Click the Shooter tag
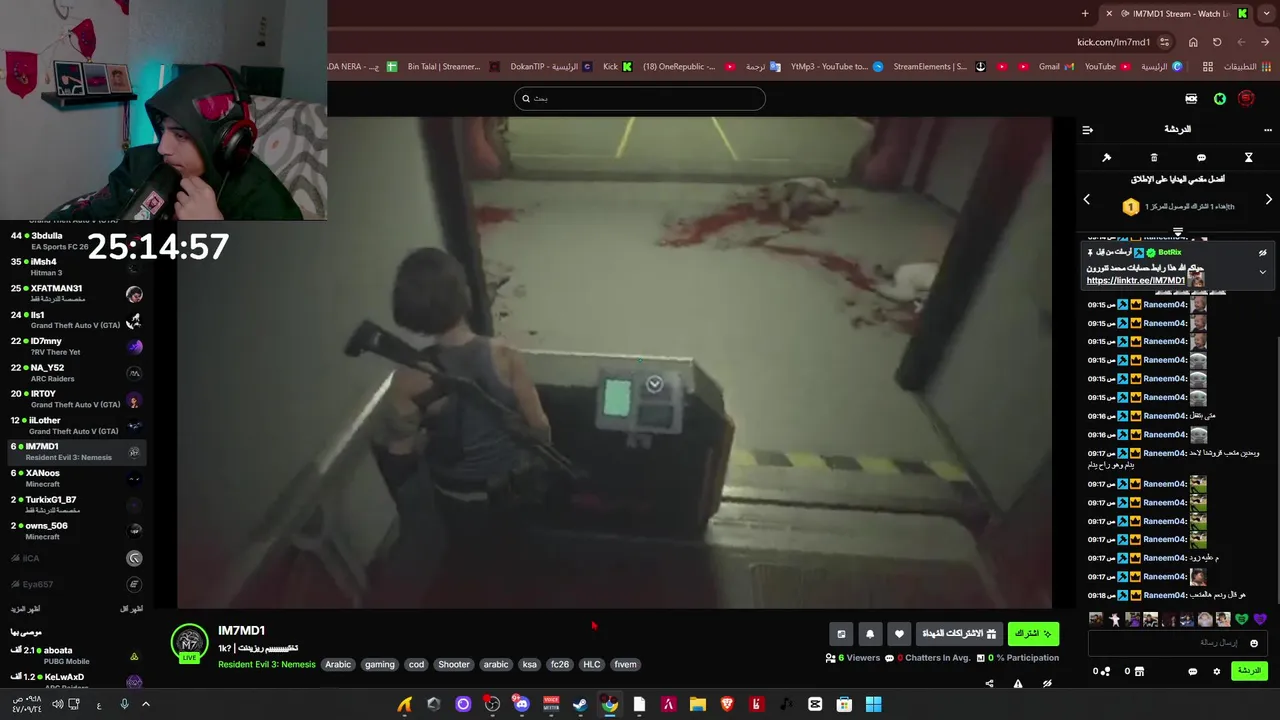1280x720 pixels. (x=453, y=664)
